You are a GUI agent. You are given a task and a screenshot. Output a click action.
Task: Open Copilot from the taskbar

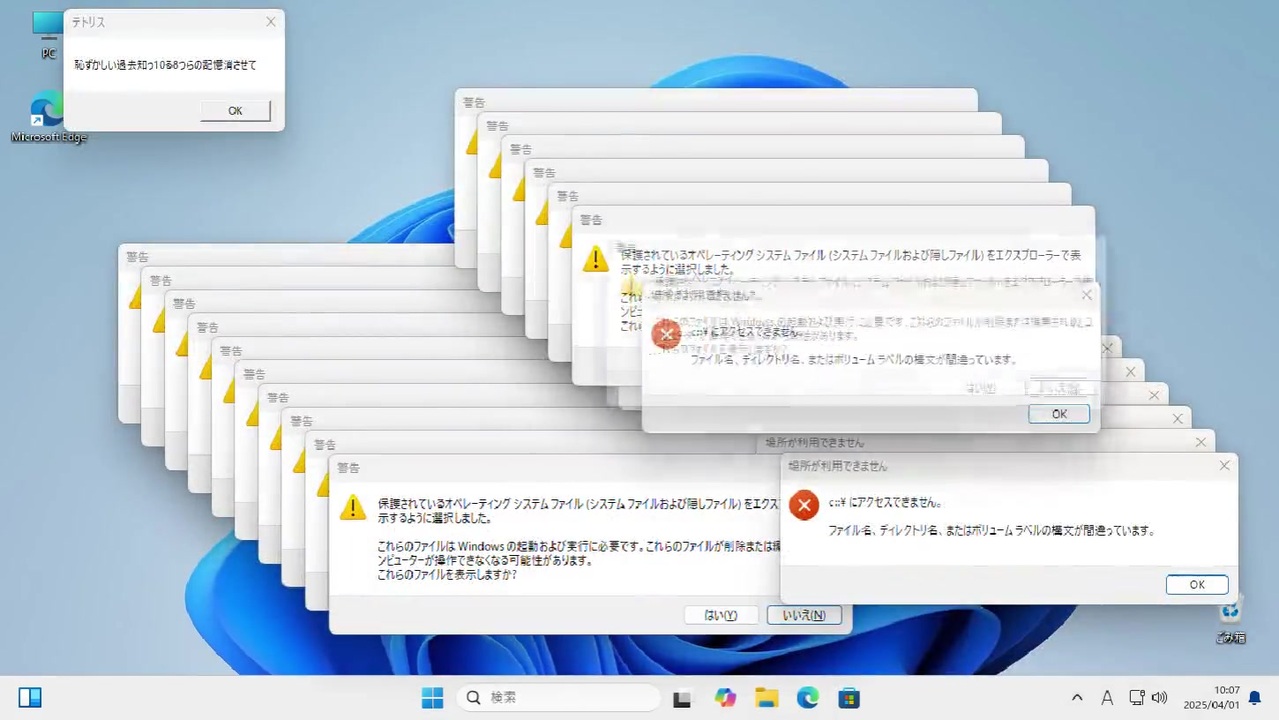click(x=724, y=697)
